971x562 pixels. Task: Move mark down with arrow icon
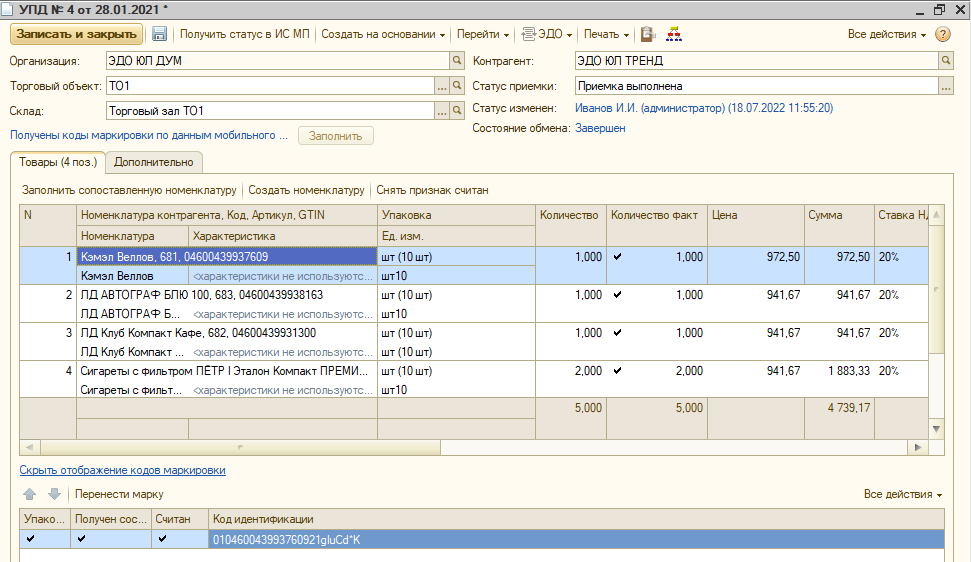pyautogui.click(x=54, y=494)
